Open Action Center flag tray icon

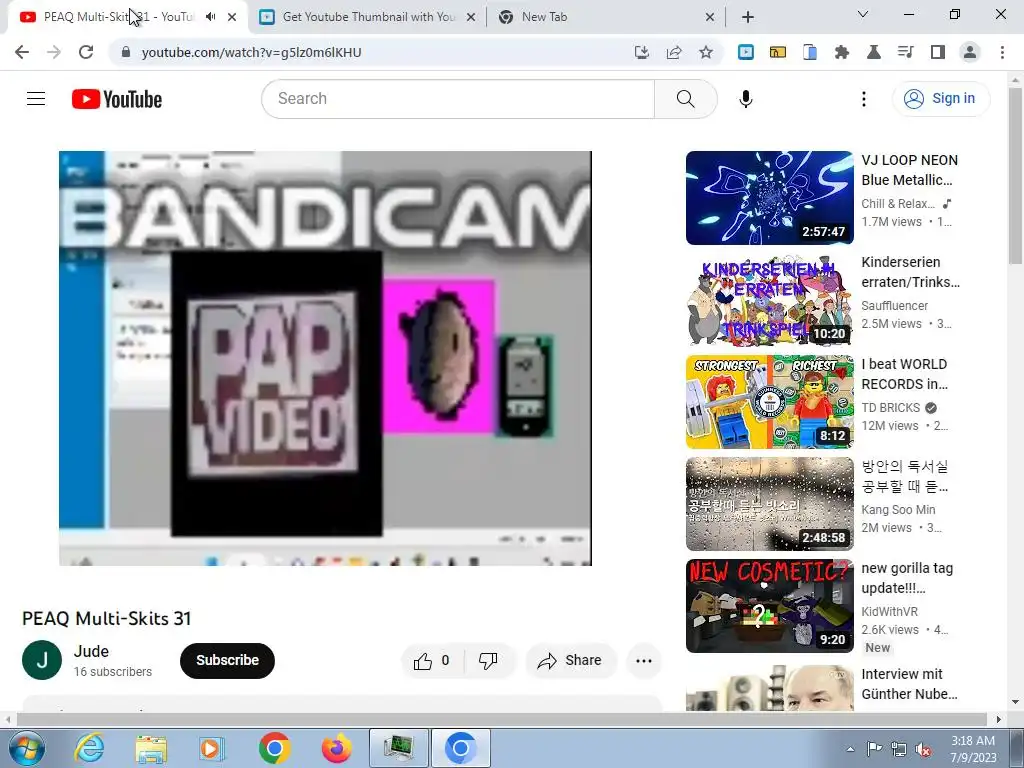point(874,749)
